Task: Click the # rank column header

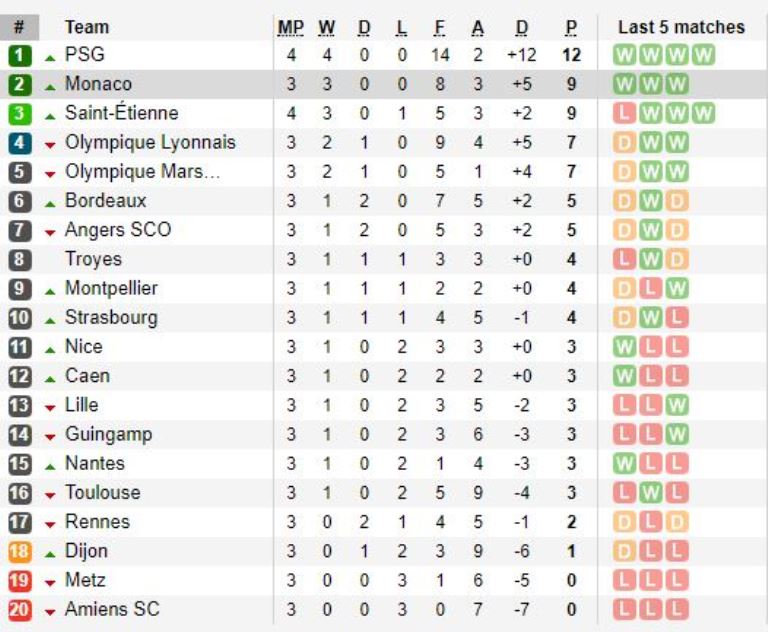Action: 20,27
